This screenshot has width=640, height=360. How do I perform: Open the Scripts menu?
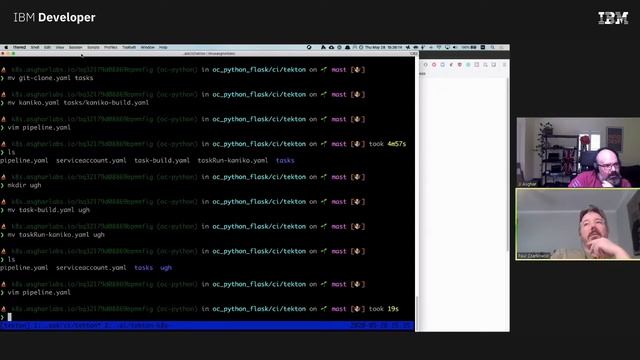tap(93, 47)
